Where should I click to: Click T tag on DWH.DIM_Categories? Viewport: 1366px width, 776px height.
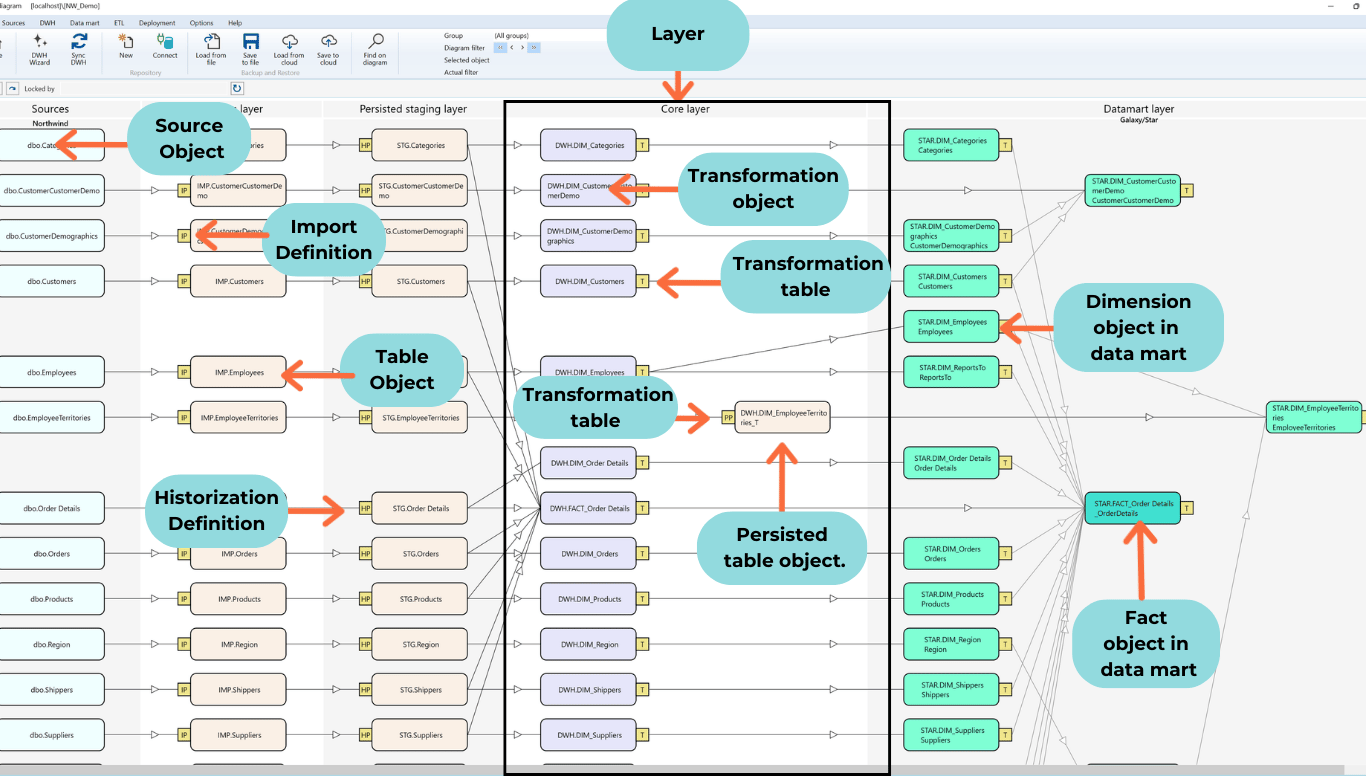tap(643, 145)
